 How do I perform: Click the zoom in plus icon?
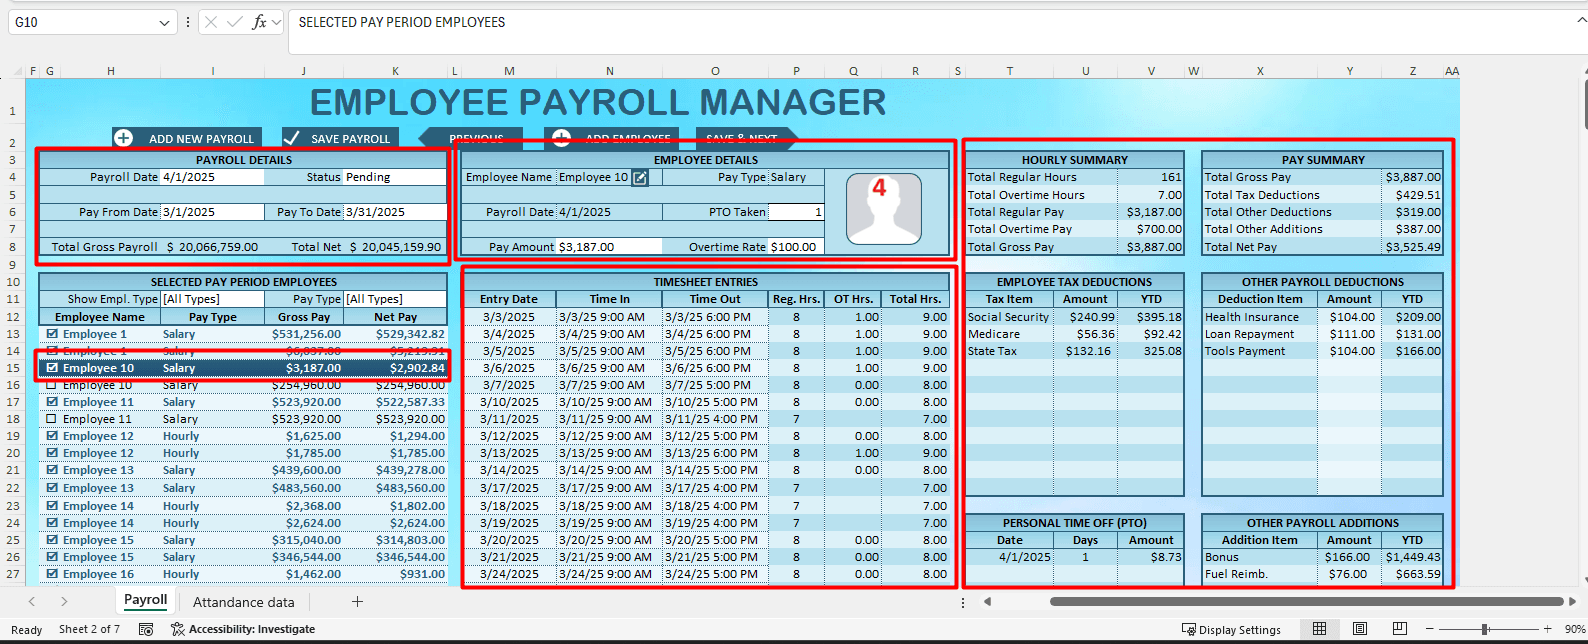tap(1548, 629)
